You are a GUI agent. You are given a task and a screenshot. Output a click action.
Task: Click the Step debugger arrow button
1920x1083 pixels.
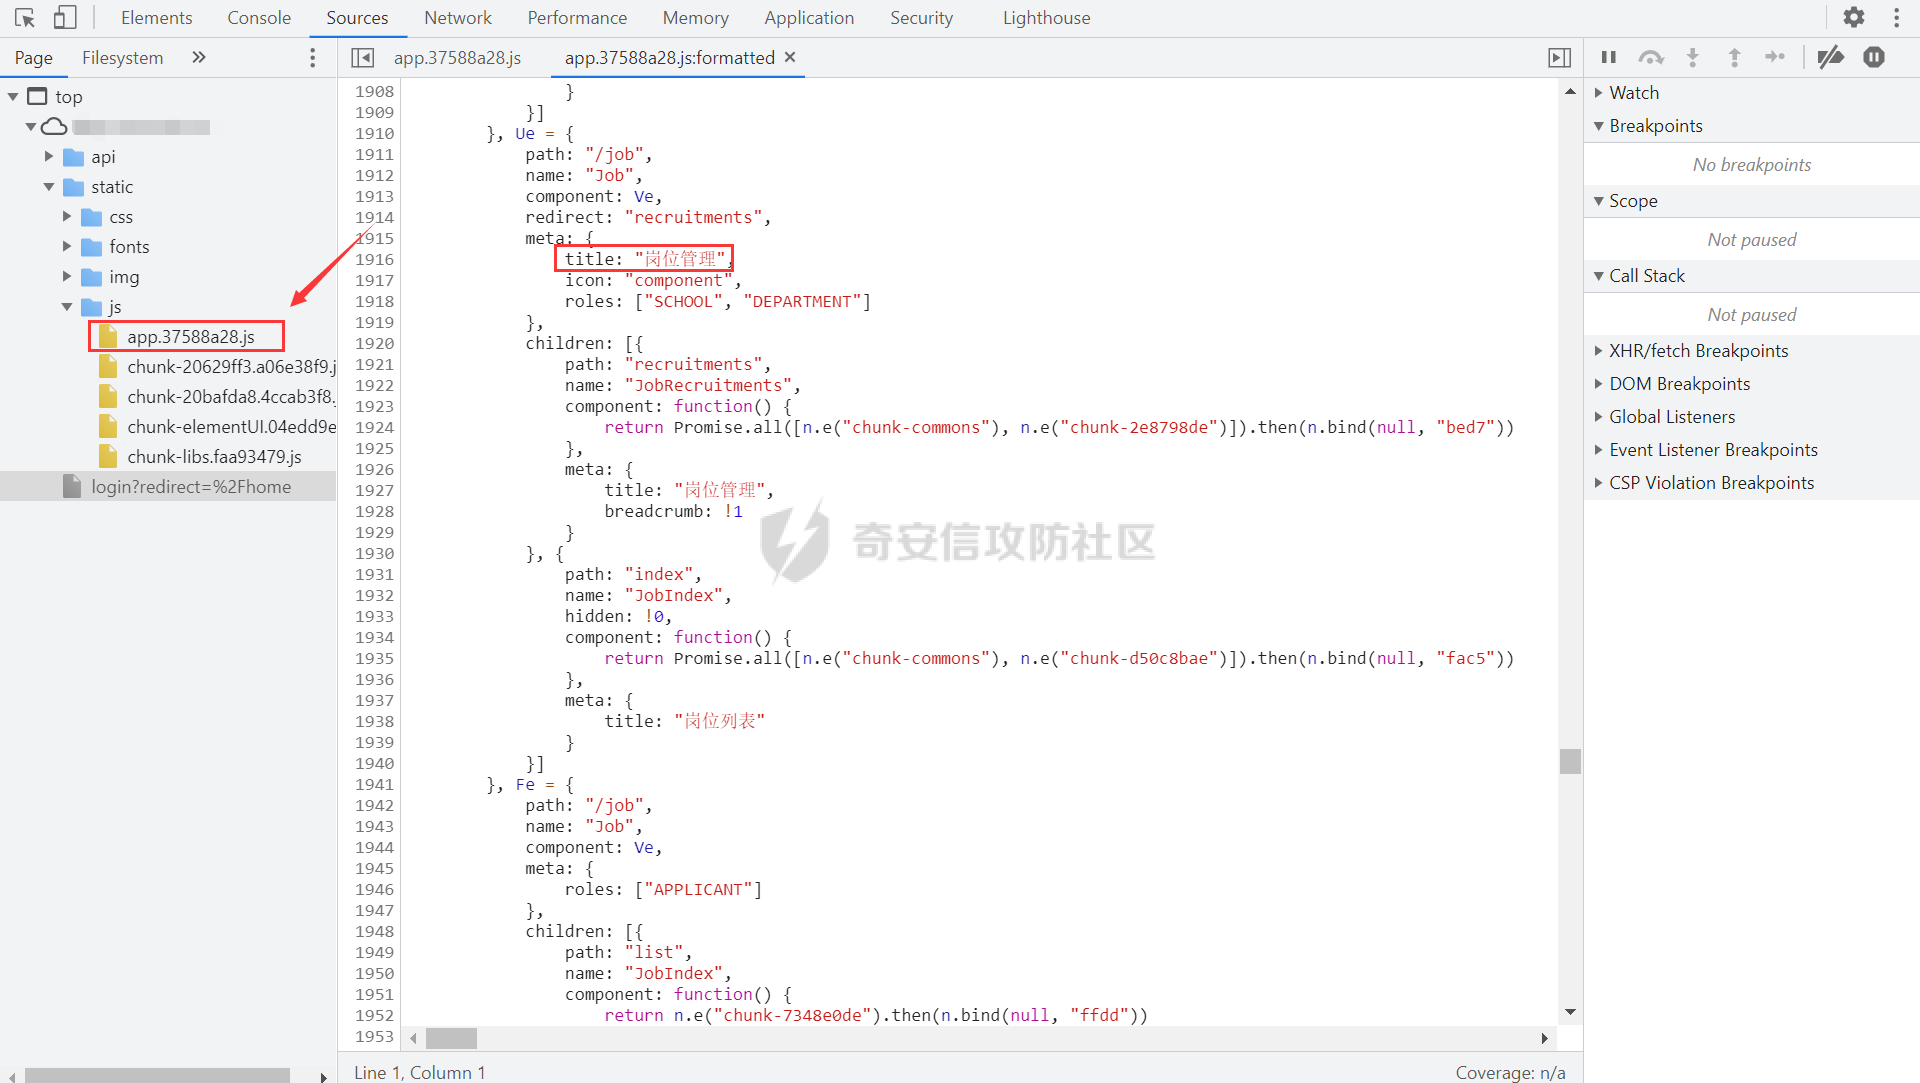tap(1775, 57)
